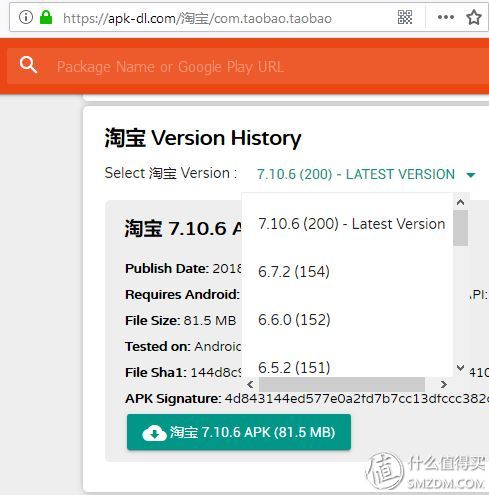Click the dropdown list scroll down arrow
Screen dimensions: 489x495
pyautogui.click(x=461, y=368)
